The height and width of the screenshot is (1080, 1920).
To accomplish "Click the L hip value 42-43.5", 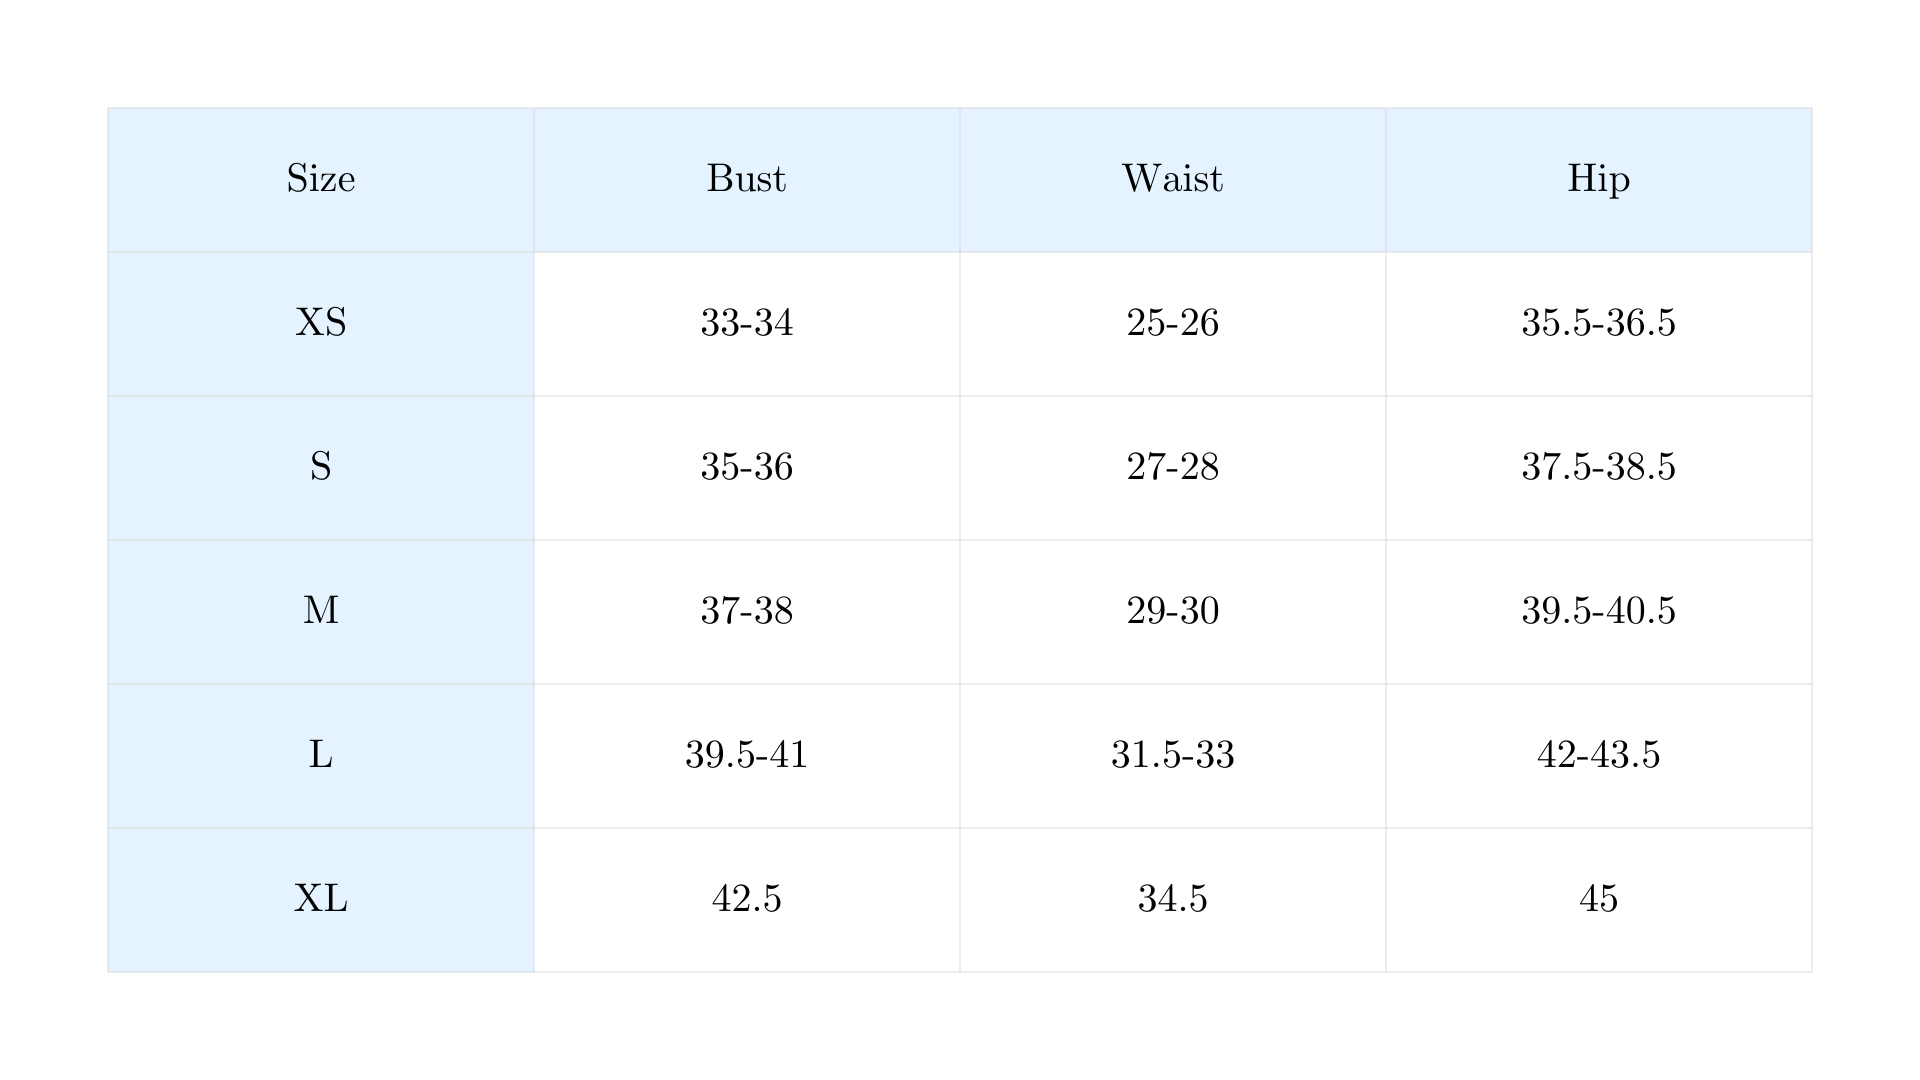I will (1598, 755).
